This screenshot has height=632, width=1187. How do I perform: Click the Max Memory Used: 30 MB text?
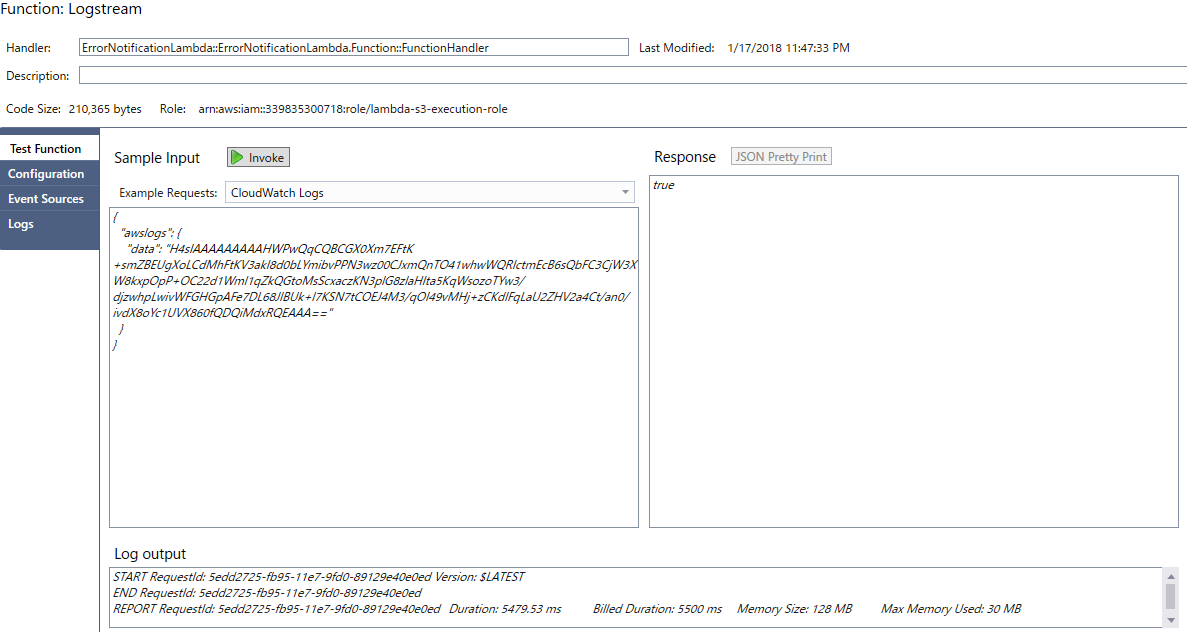point(951,609)
